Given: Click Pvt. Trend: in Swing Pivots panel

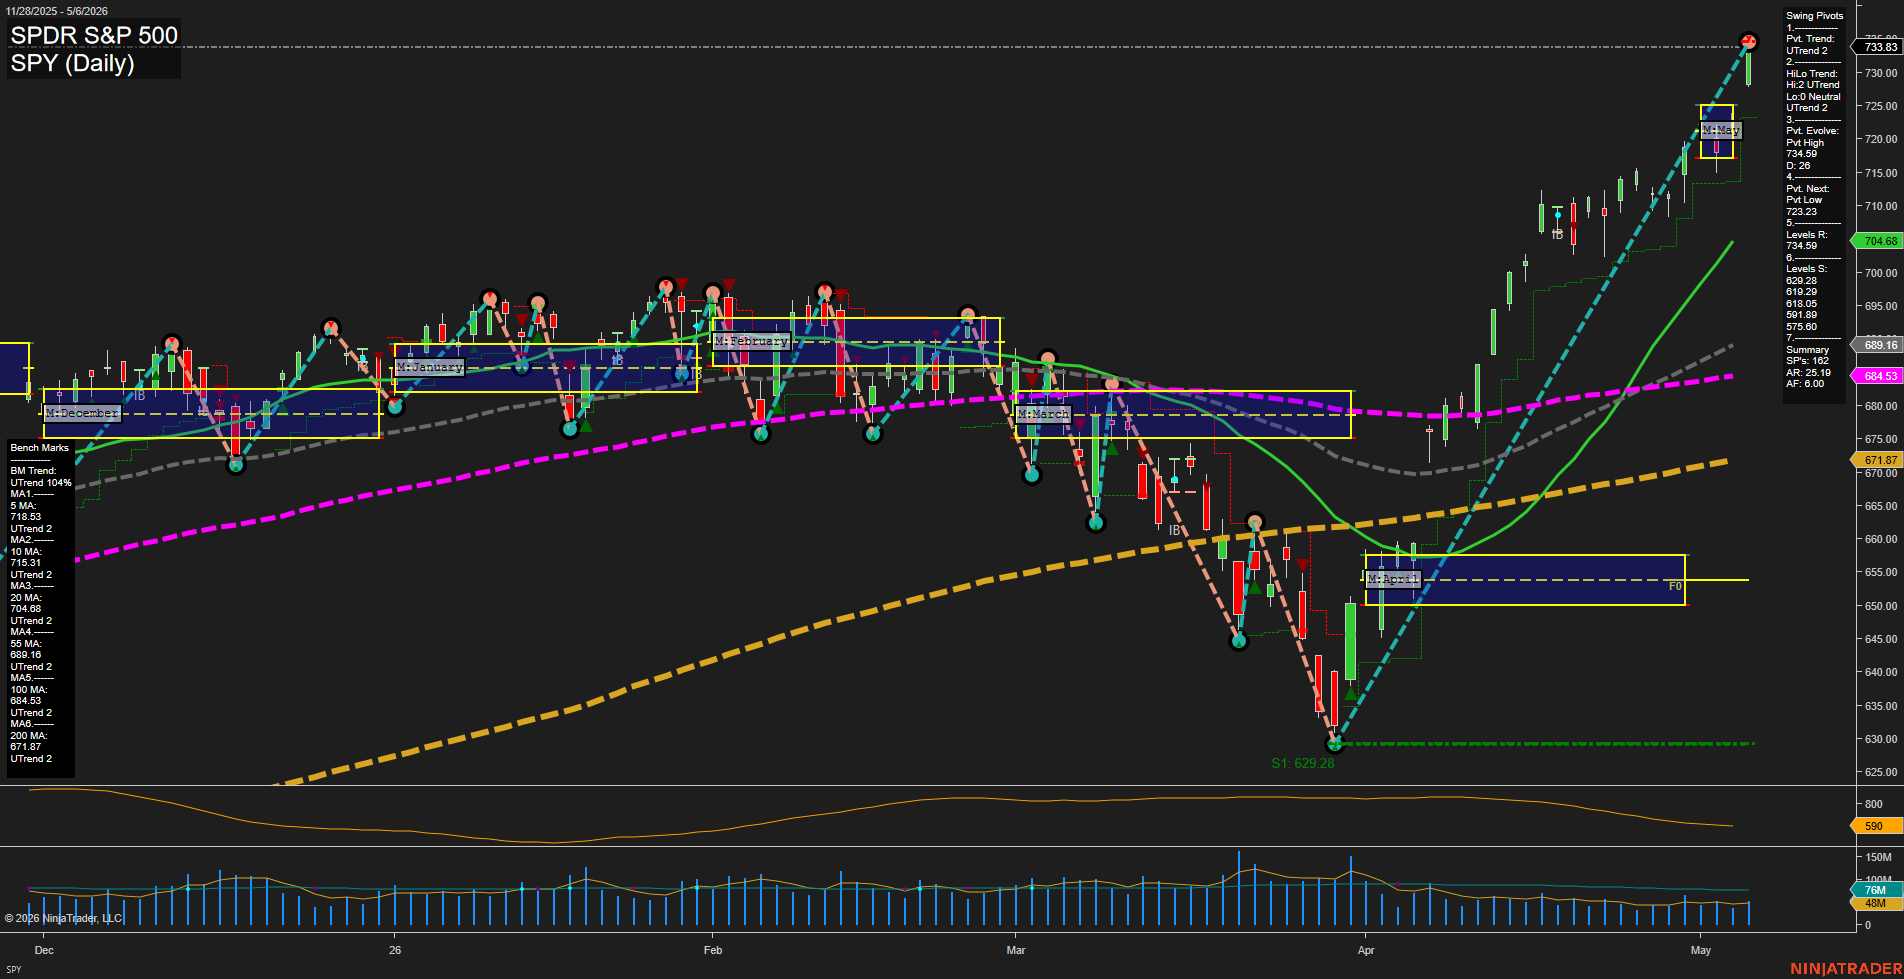Looking at the screenshot, I should coord(1810,39).
